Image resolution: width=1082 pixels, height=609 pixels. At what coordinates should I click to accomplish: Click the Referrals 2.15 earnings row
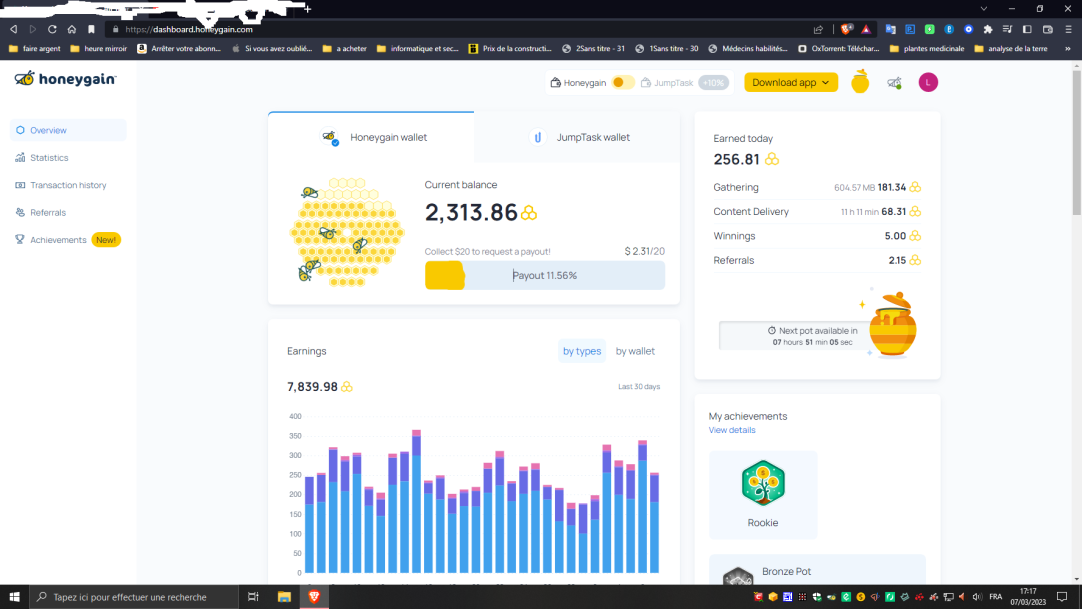coord(817,260)
